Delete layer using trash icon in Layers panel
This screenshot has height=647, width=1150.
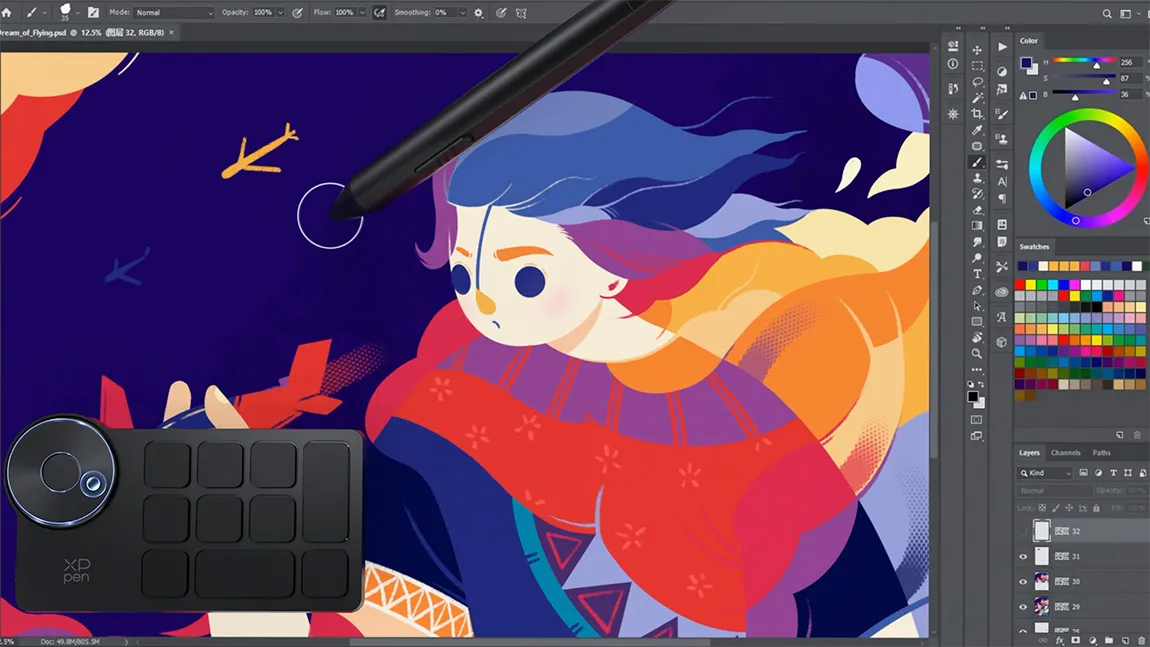click(1142, 640)
